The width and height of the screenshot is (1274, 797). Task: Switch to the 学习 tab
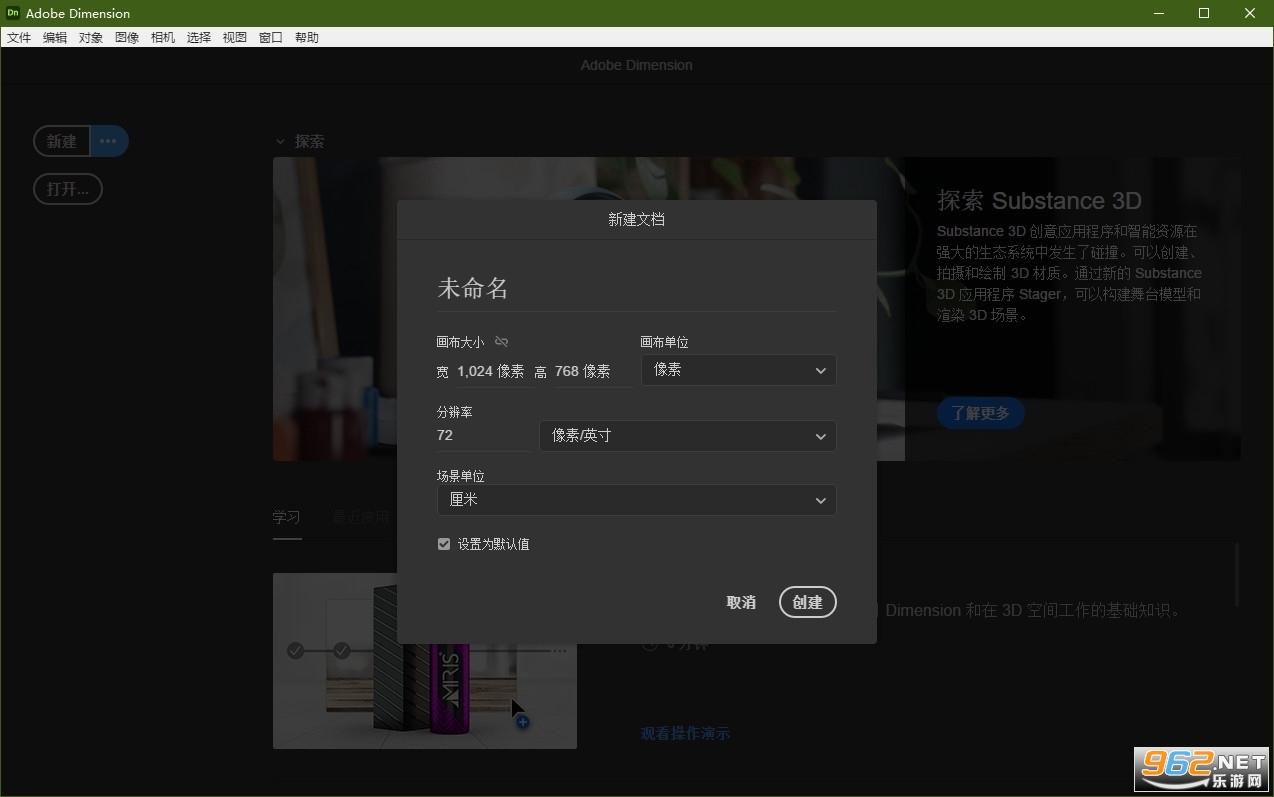(287, 517)
